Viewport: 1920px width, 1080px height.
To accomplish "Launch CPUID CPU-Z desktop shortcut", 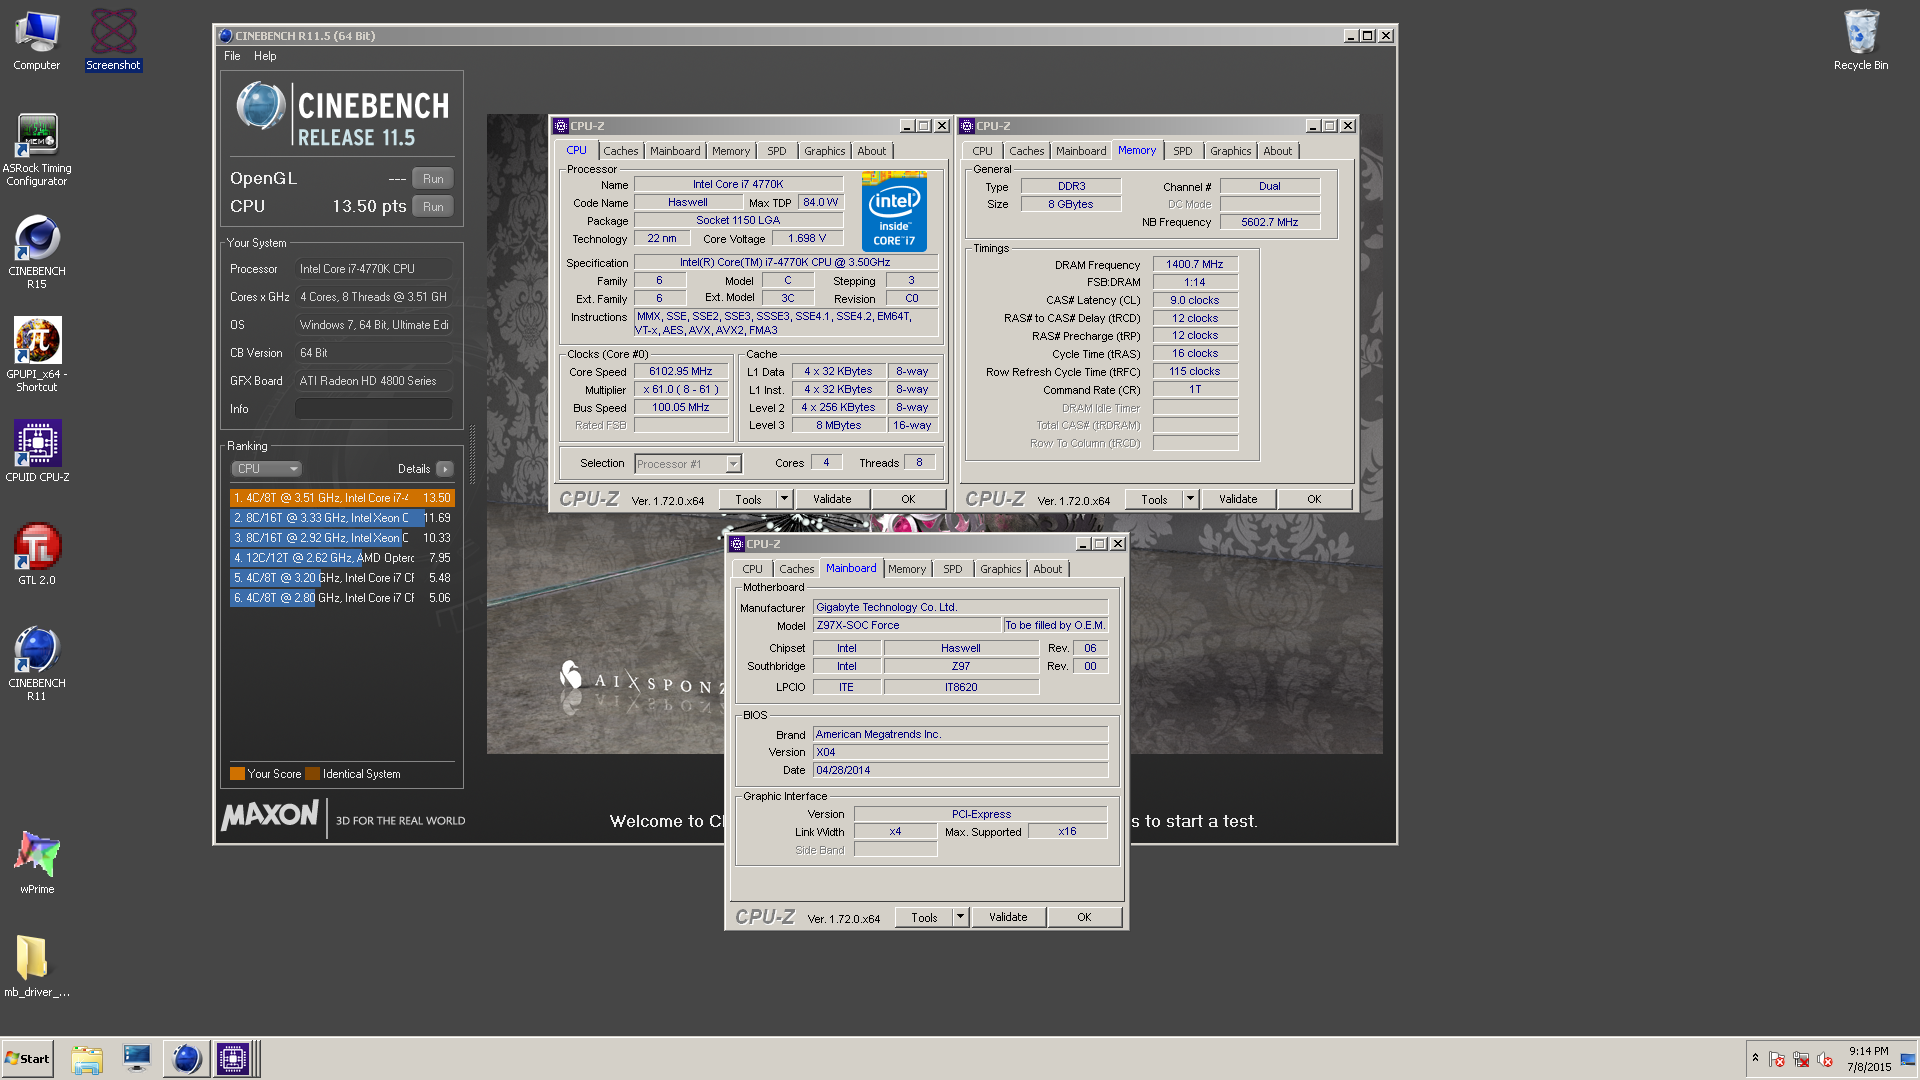I will click(37, 452).
